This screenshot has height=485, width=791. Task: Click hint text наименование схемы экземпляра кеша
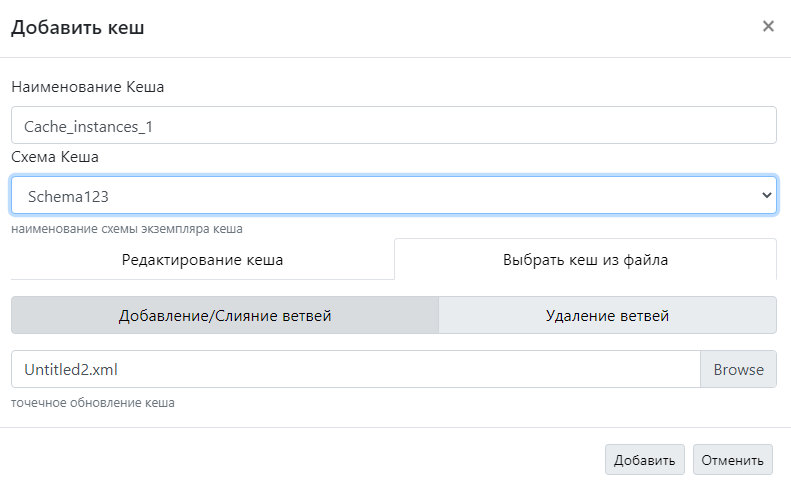127,229
